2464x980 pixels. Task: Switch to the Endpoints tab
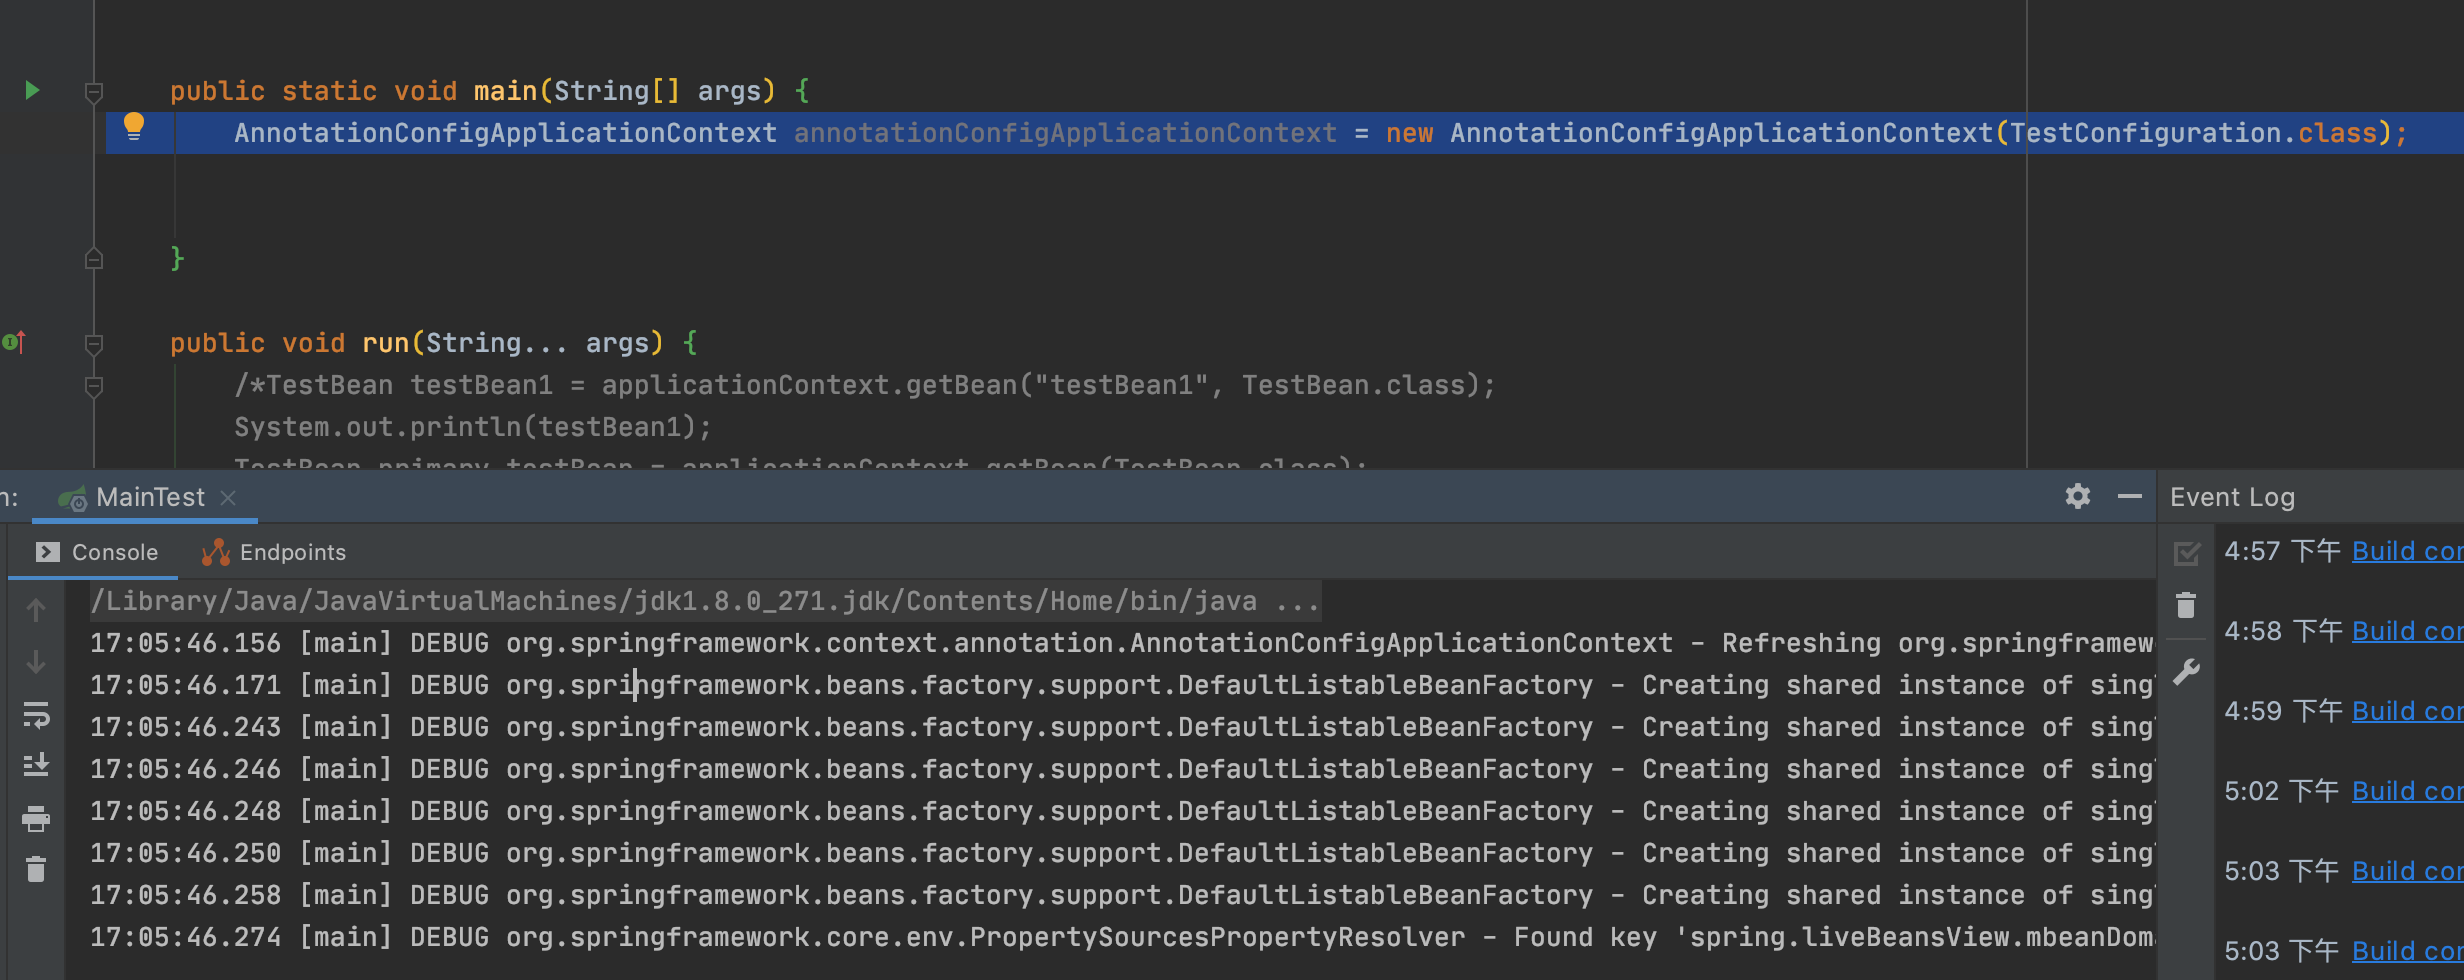[274, 552]
